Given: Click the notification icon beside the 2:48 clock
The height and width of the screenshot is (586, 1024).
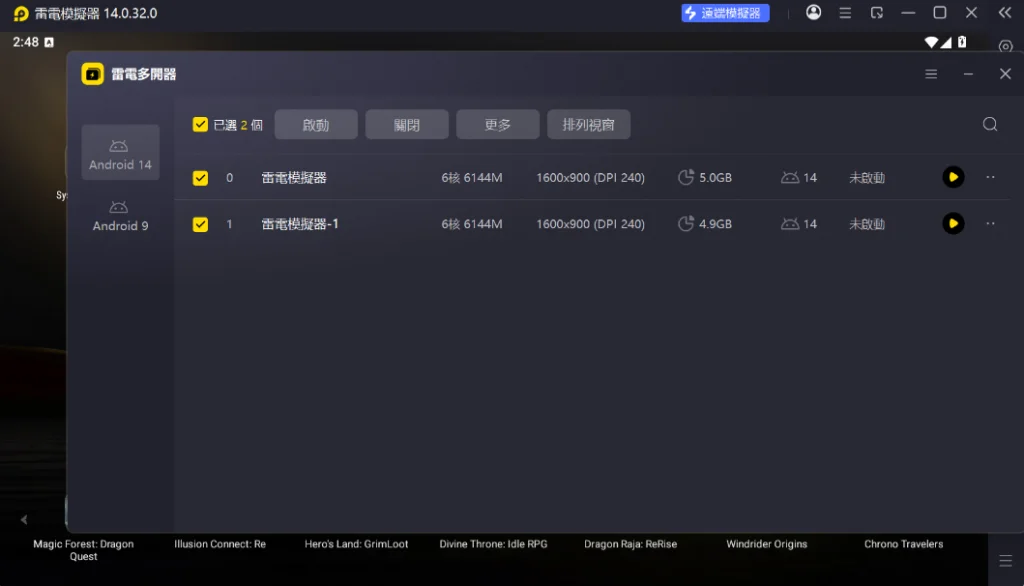Looking at the screenshot, I should pos(49,42).
